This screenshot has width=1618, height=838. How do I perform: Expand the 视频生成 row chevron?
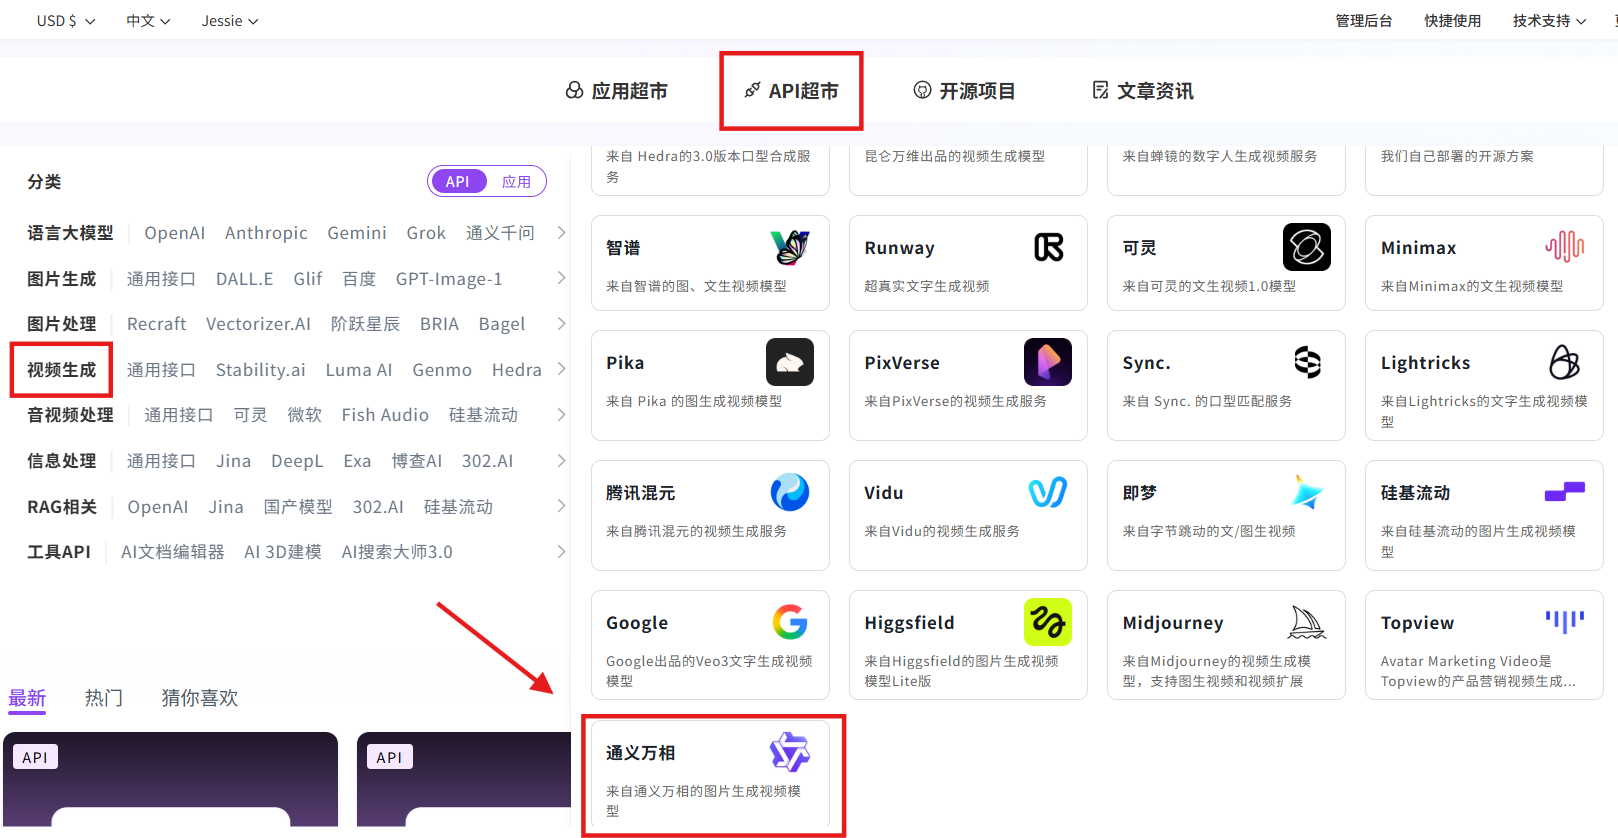(x=561, y=369)
